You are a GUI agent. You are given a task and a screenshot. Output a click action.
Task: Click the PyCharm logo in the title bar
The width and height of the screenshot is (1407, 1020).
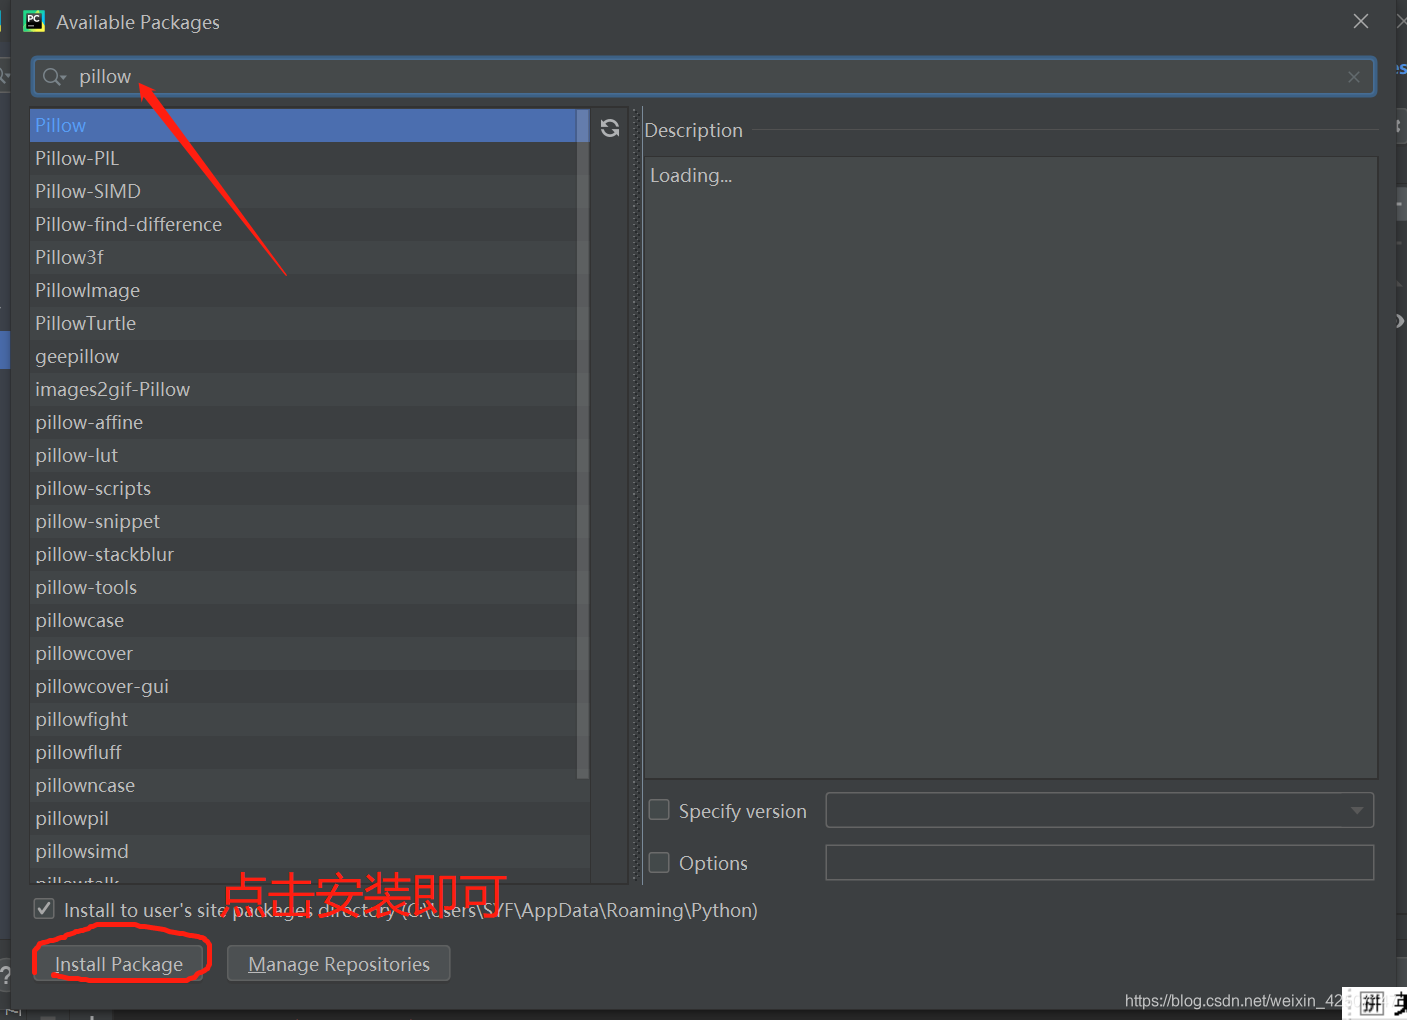(34, 21)
